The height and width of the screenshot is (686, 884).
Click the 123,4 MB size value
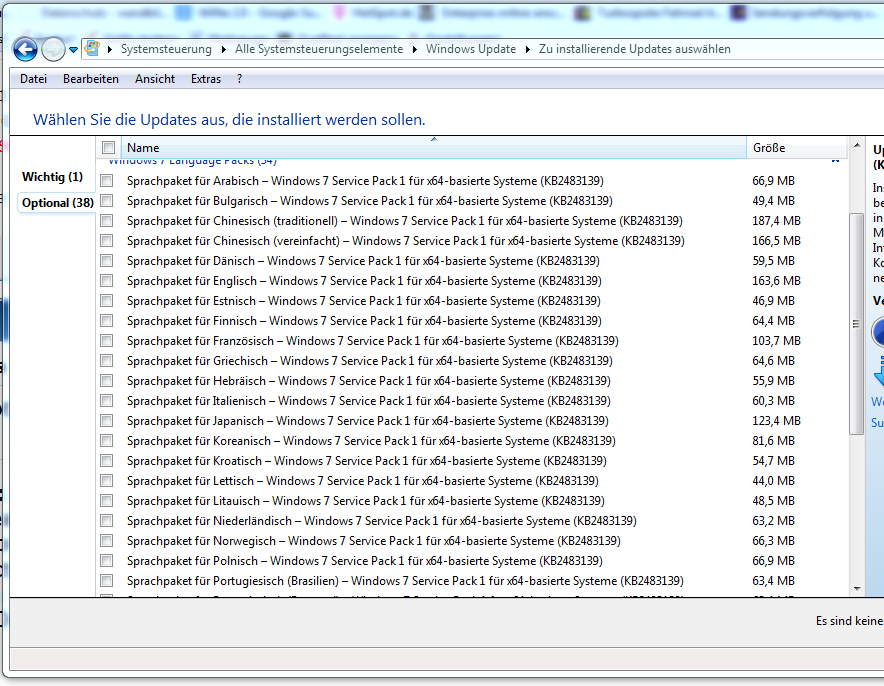pyautogui.click(x=776, y=421)
